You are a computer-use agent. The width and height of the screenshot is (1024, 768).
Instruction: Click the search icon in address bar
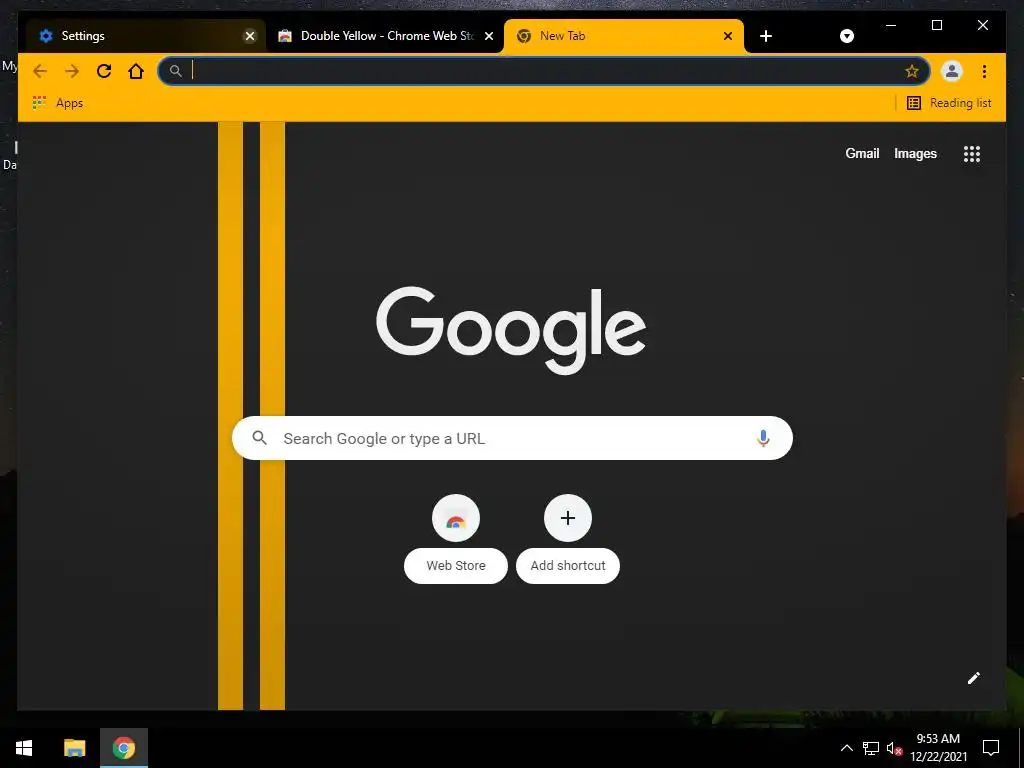tap(175, 71)
